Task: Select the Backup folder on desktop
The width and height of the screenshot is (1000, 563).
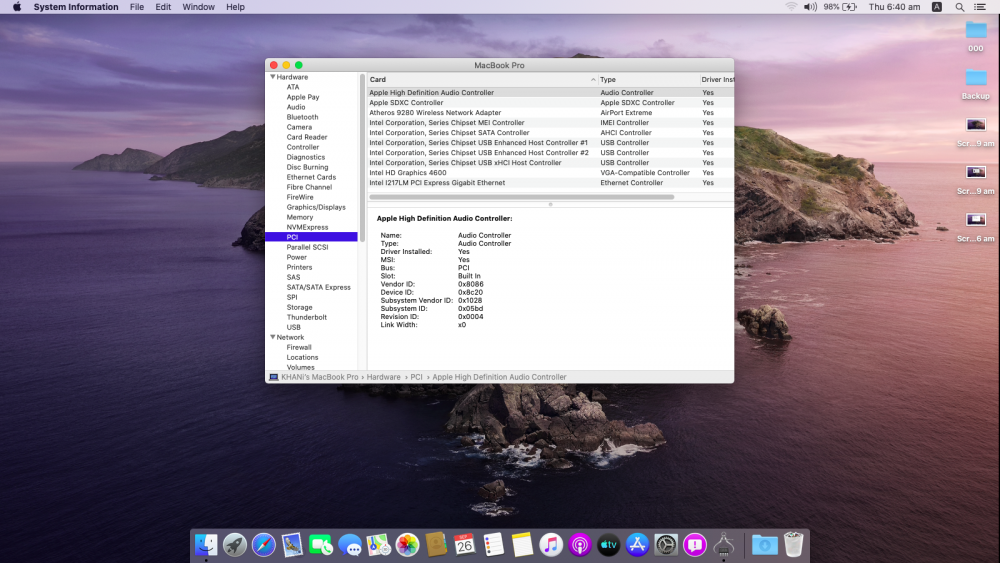Action: [975, 84]
